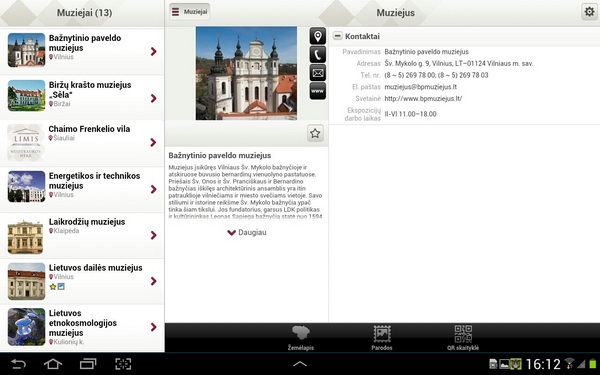Open map location icon beside museum photo
The image size is (600, 375).
pyautogui.click(x=318, y=36)
